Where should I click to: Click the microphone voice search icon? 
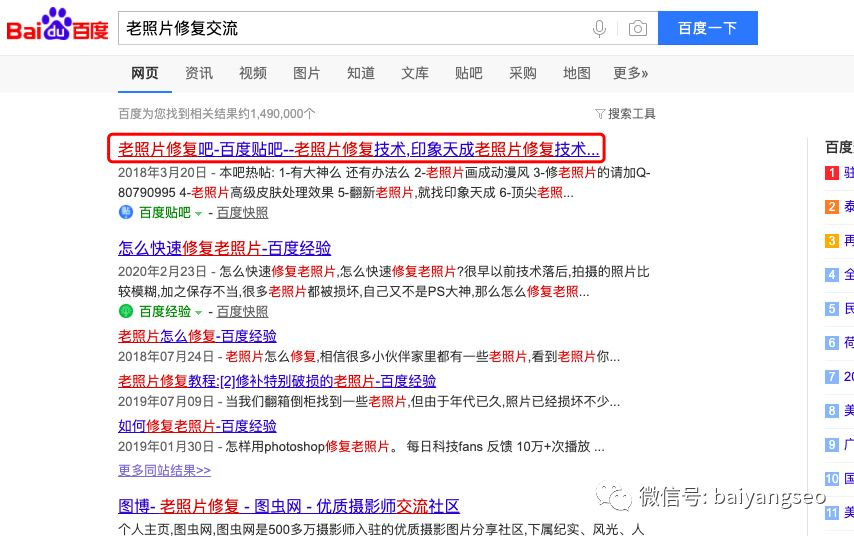[599, 29]
